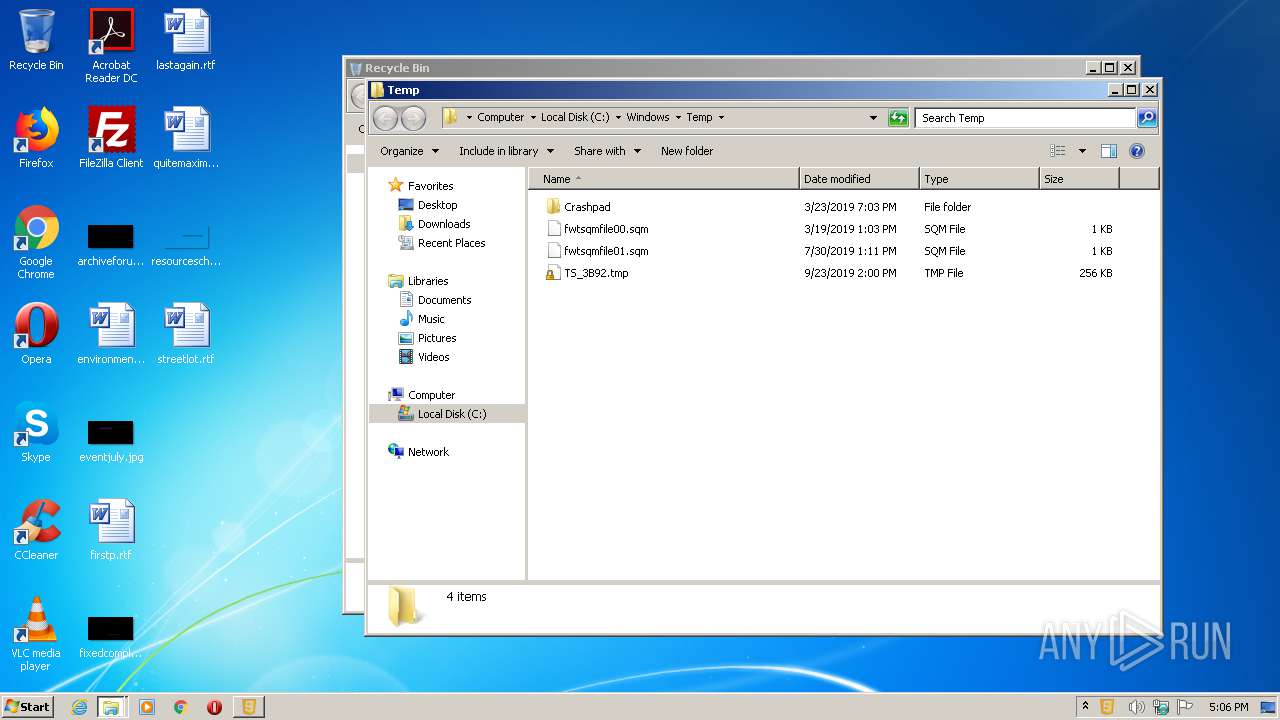Image resolution: width=1280 pixels, height=720 pixels.
Task: Open Videos library
Action: point(433,357)
